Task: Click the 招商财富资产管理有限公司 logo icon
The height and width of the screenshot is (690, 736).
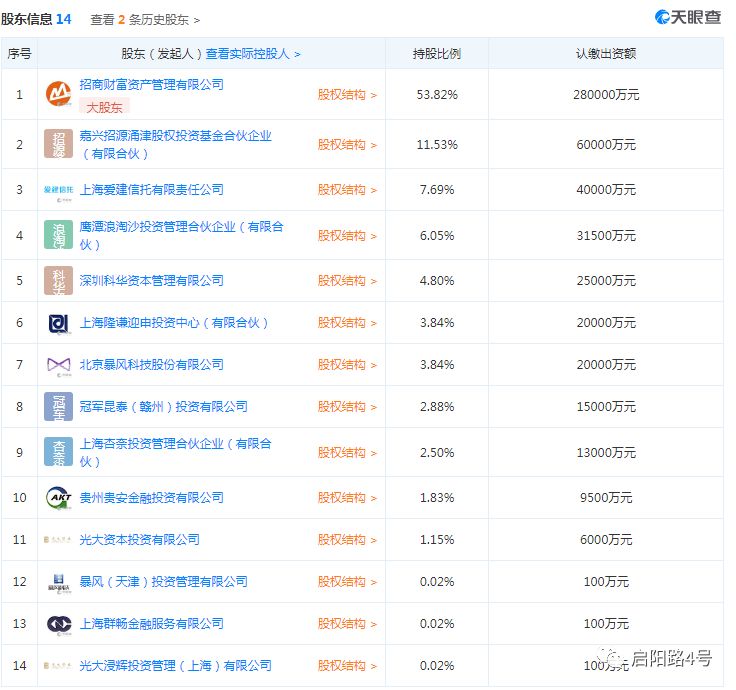Action: pos(58,94)
